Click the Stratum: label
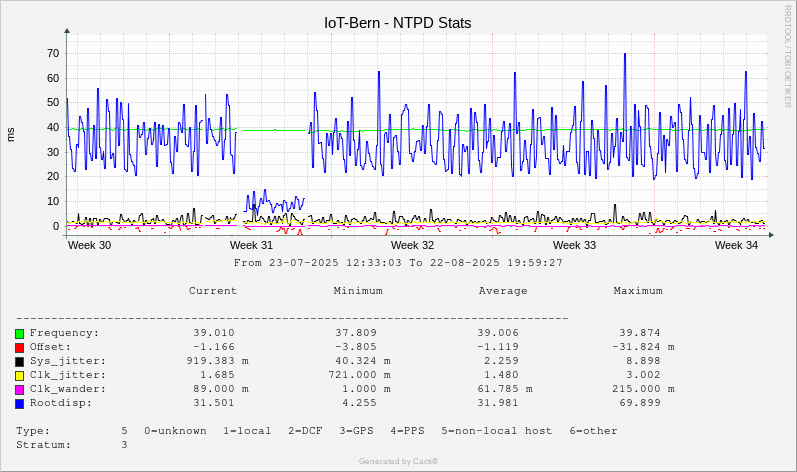 tap(44, 445)
